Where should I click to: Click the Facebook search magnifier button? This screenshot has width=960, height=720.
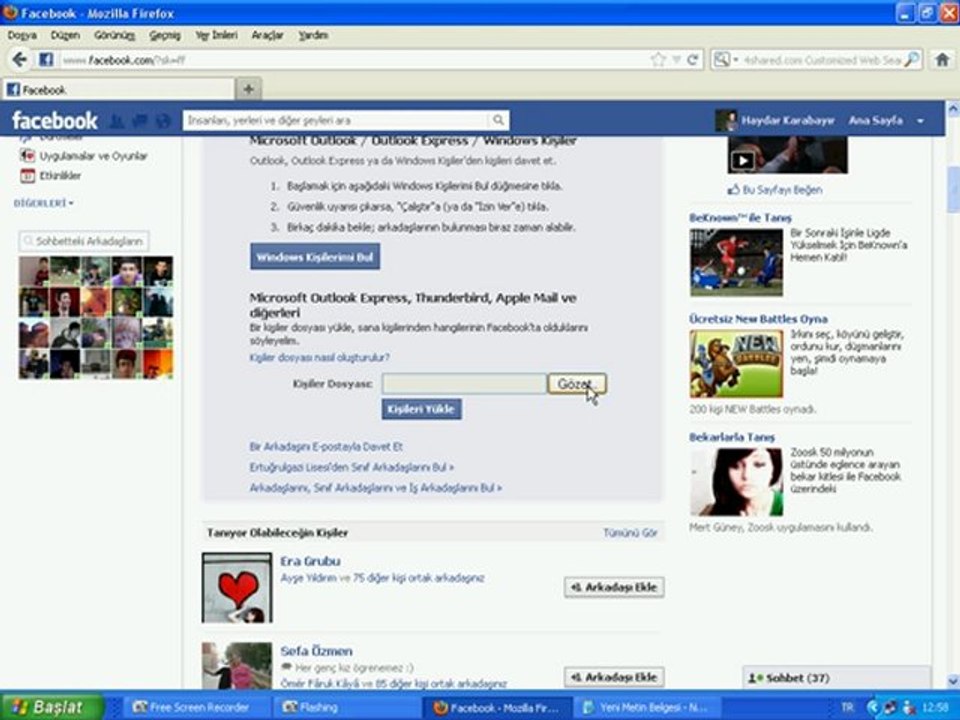(498, 120)
